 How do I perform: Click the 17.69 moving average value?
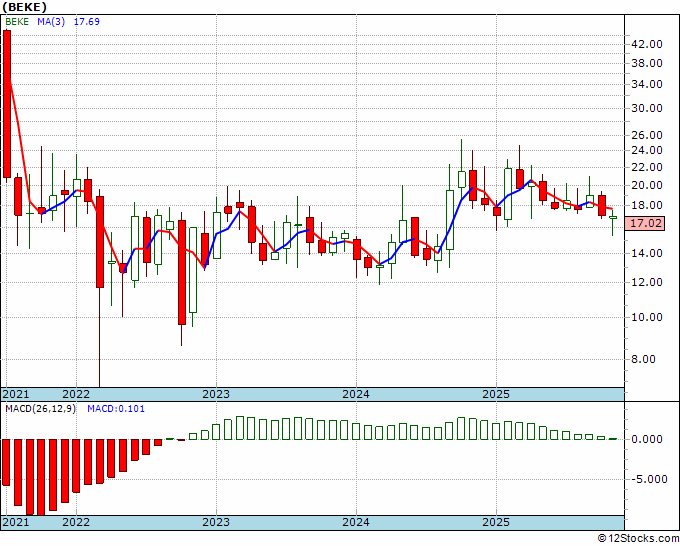pos(87,22)
